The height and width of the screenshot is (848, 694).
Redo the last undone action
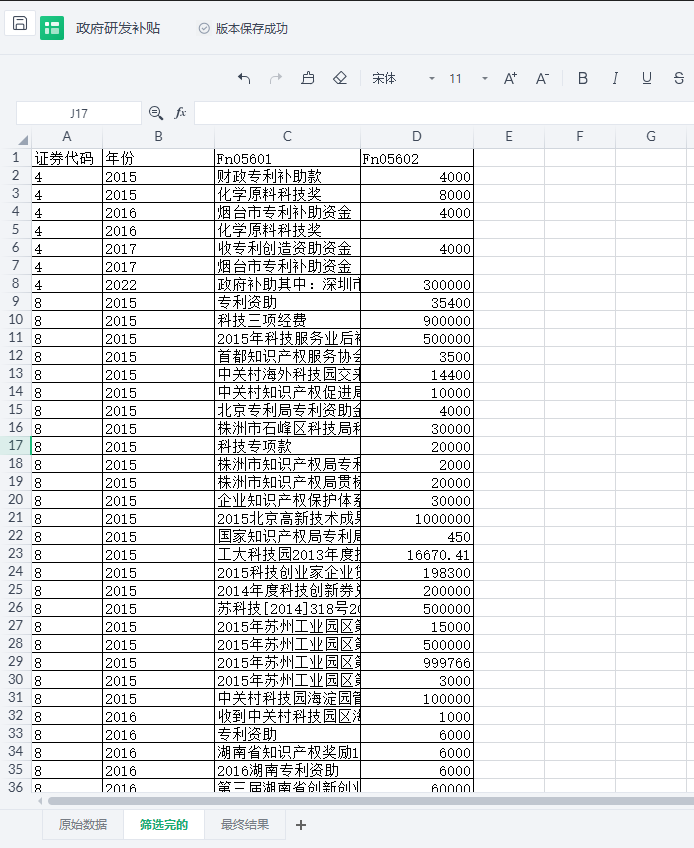click(x=276, y=79)
